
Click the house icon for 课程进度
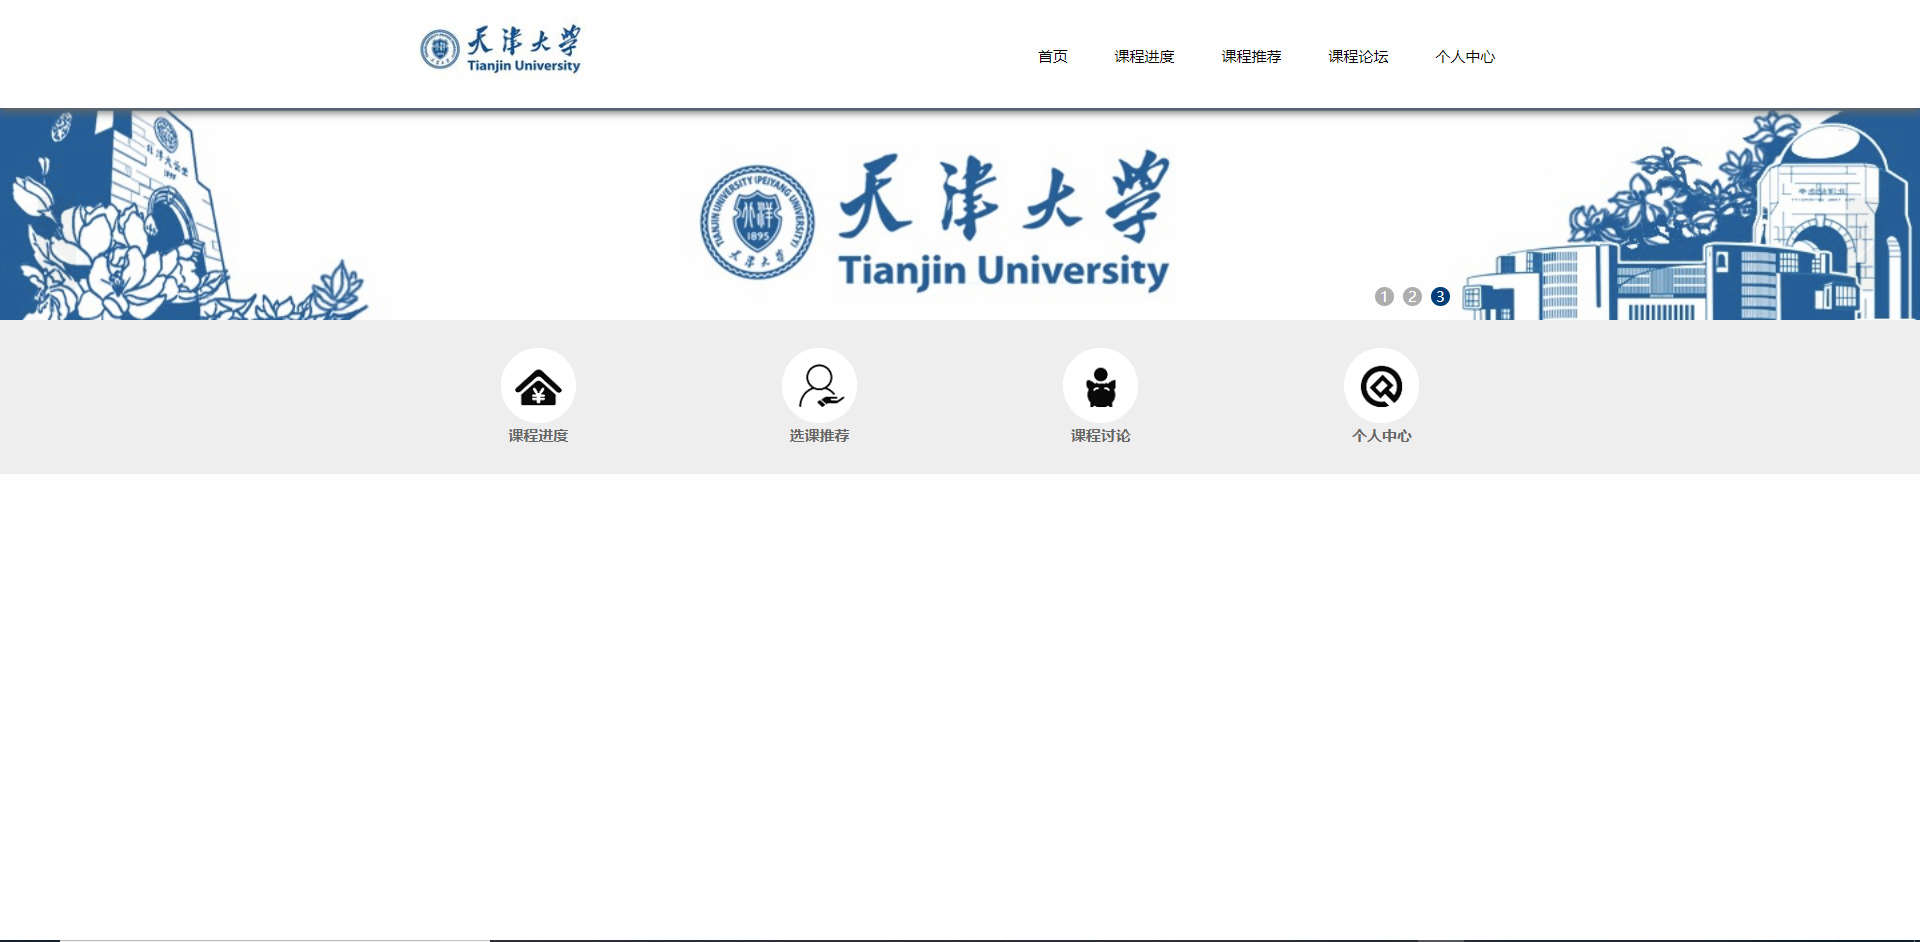[538, 386]
